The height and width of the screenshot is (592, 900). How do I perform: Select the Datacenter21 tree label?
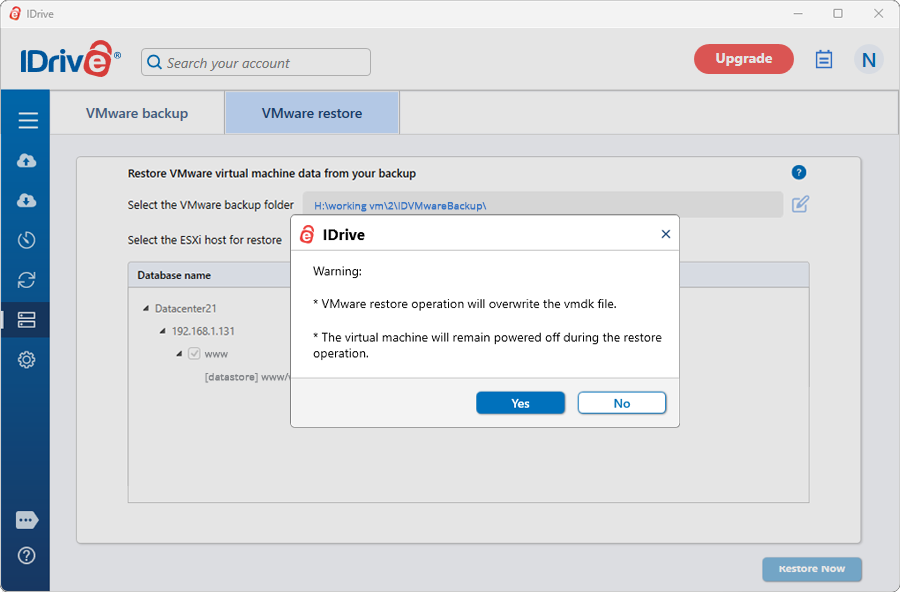[x=185, y=309]
